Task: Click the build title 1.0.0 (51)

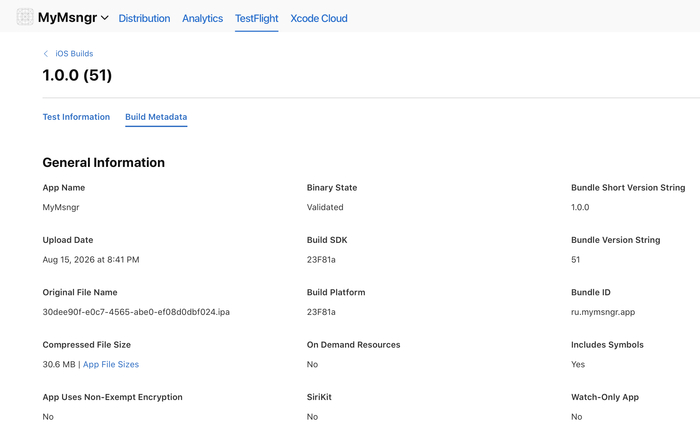Action: (77, 75)
